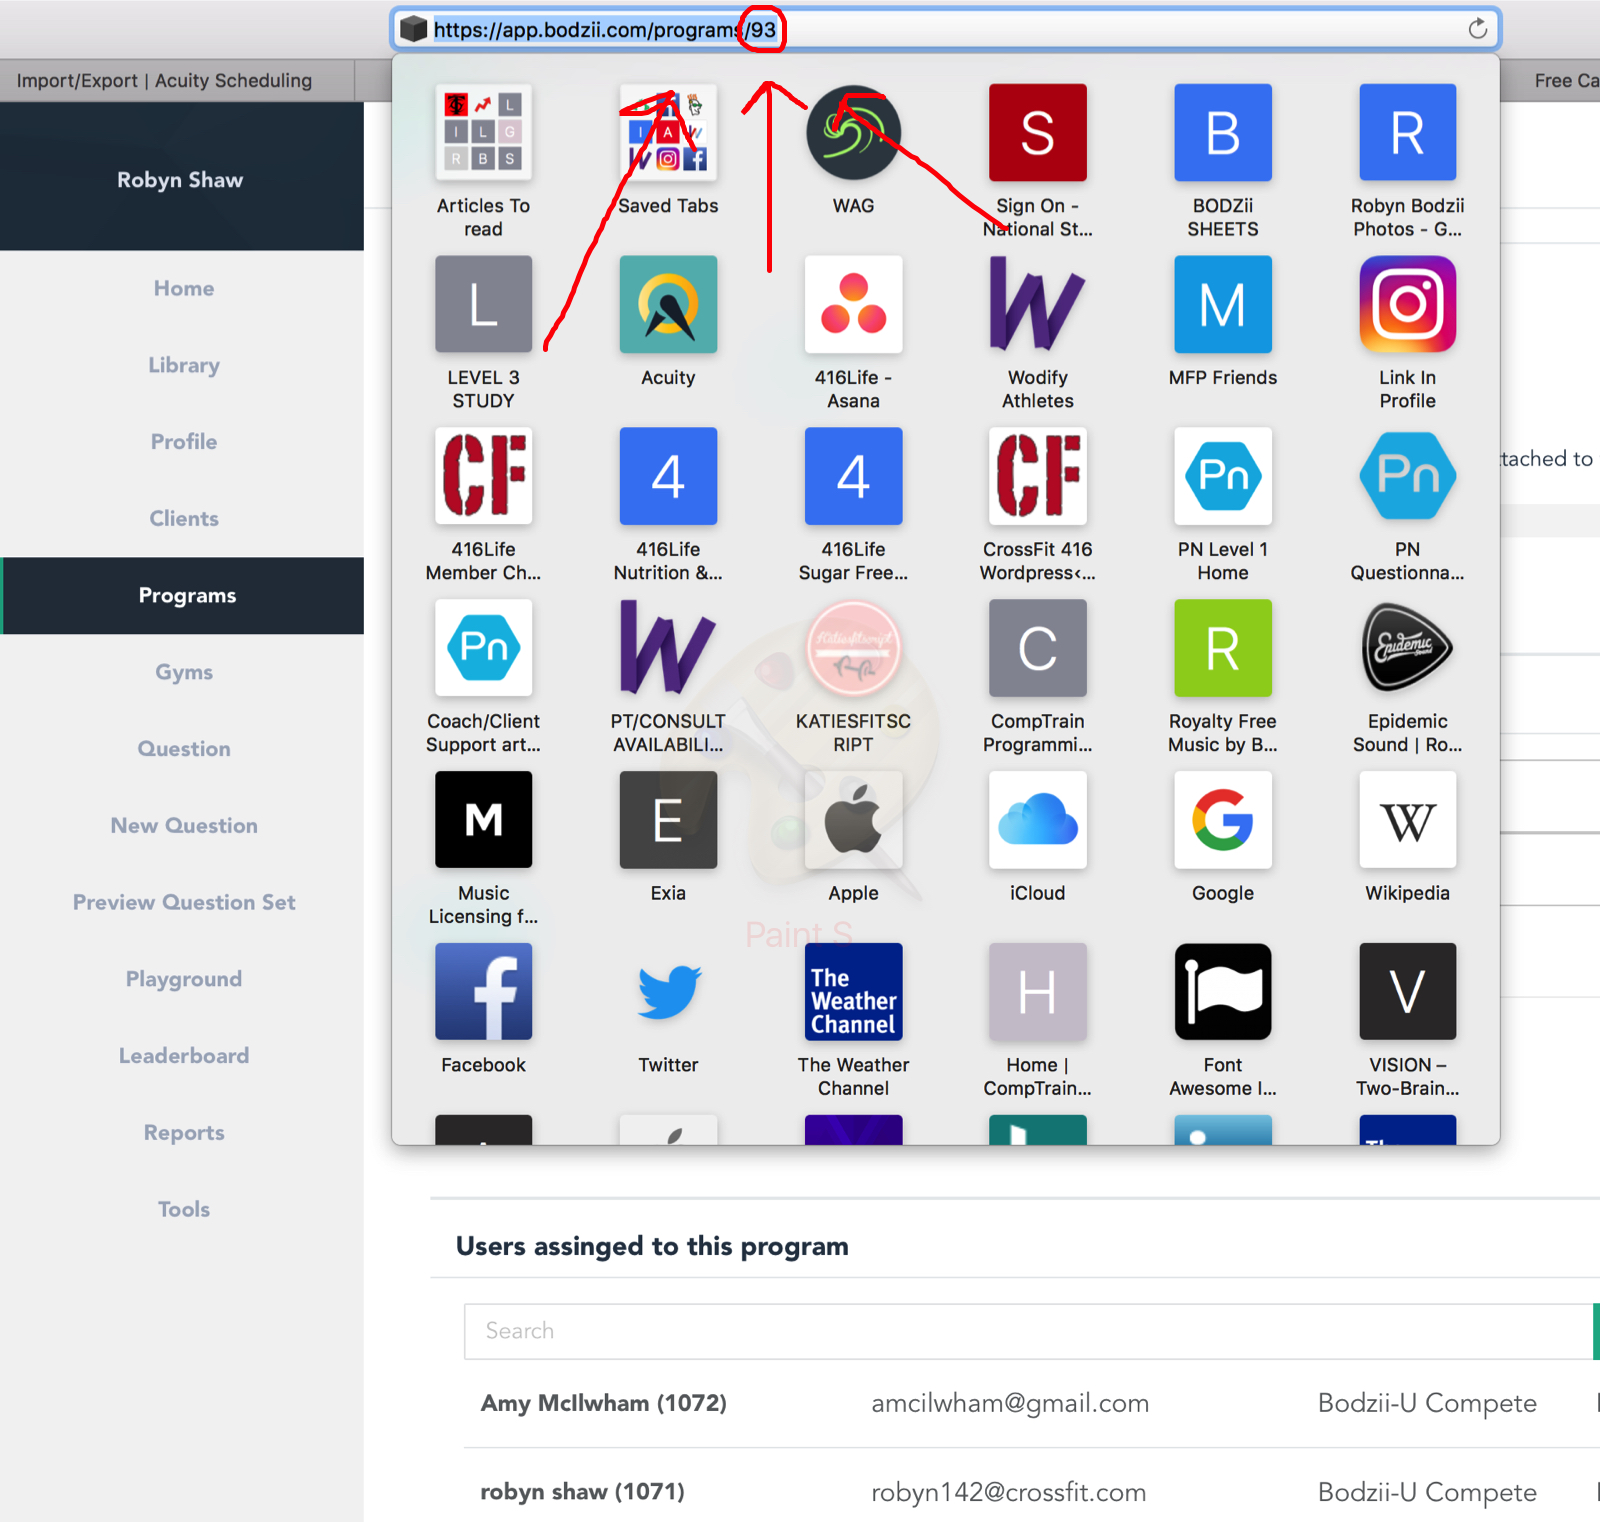Open The Weather Channel favorite
The width and height of the screenshot is (1600, 1522).
(x=853, y=992)
